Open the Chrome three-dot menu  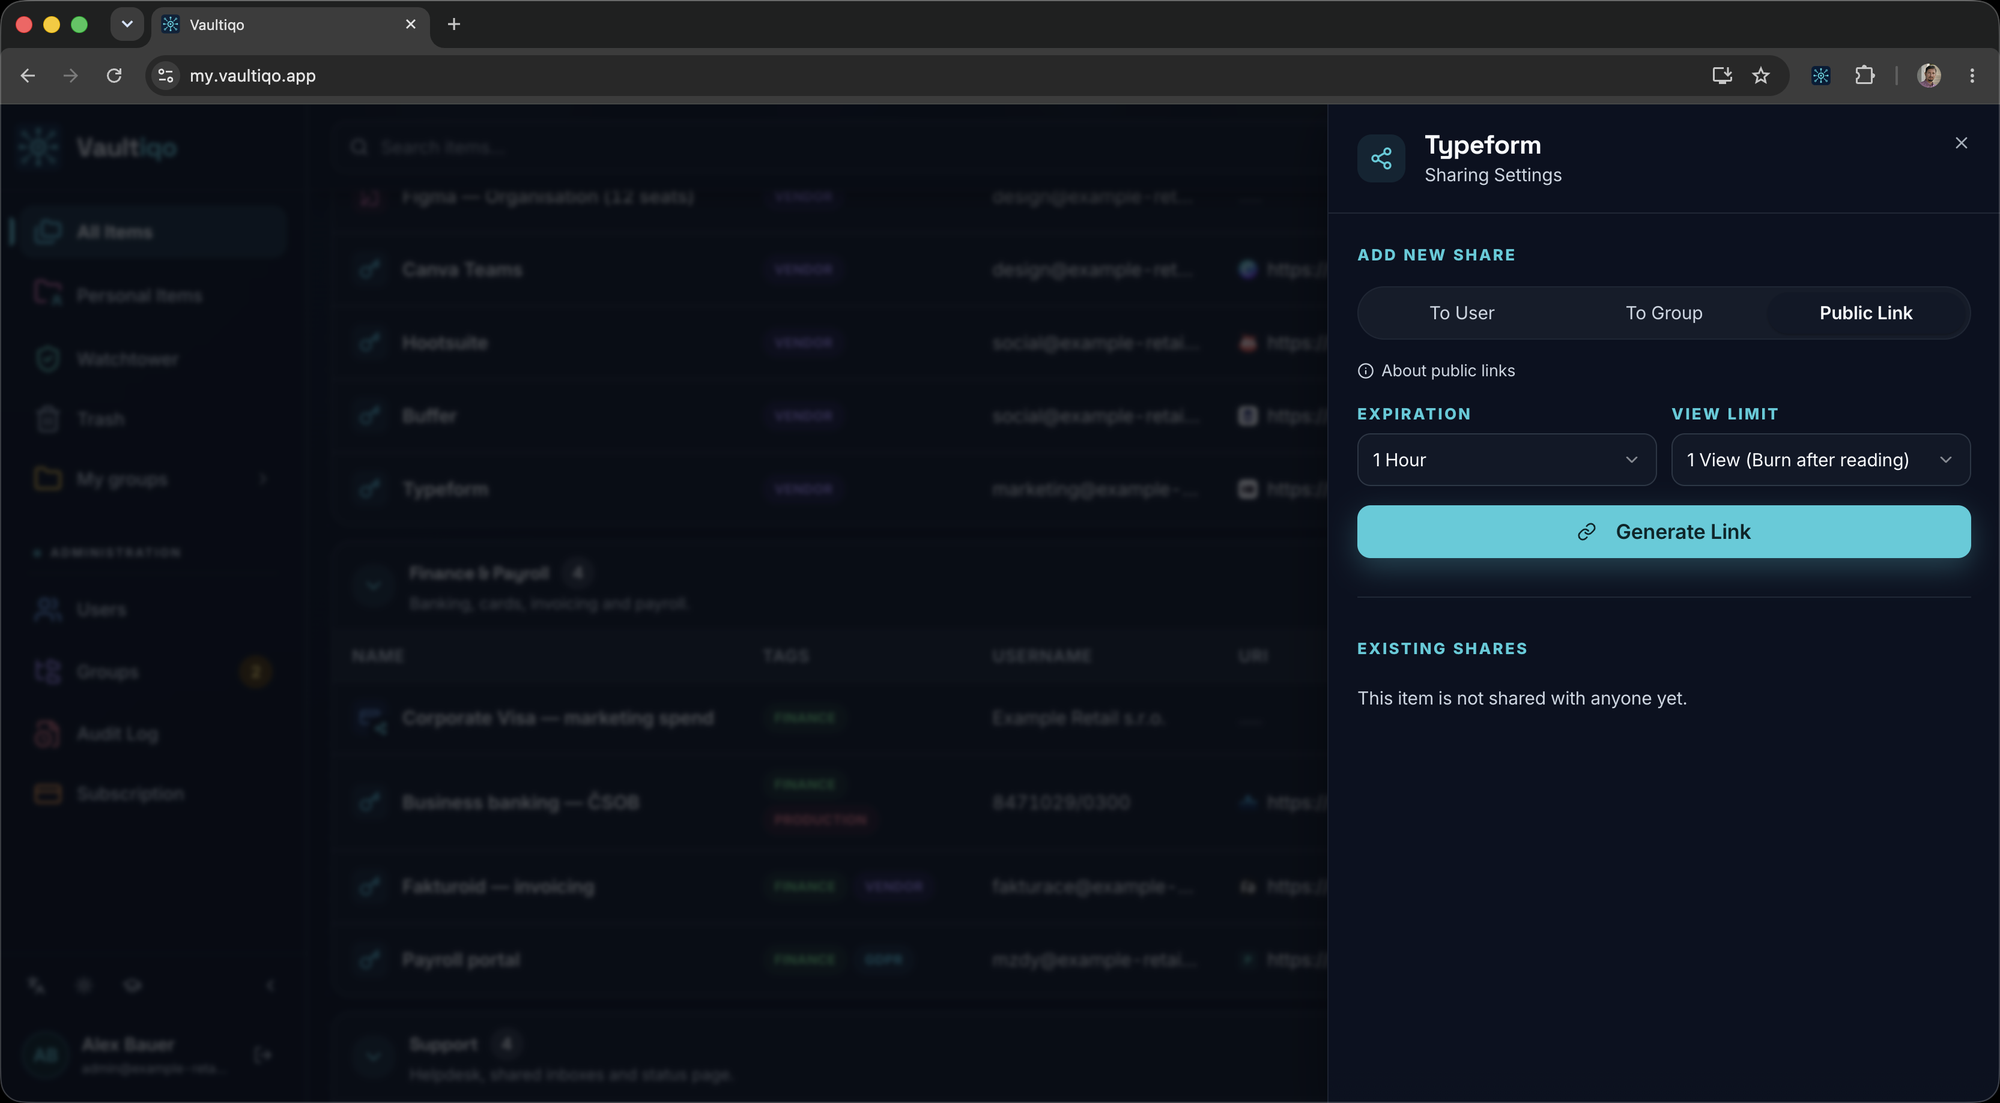[x=1972, y=76]
